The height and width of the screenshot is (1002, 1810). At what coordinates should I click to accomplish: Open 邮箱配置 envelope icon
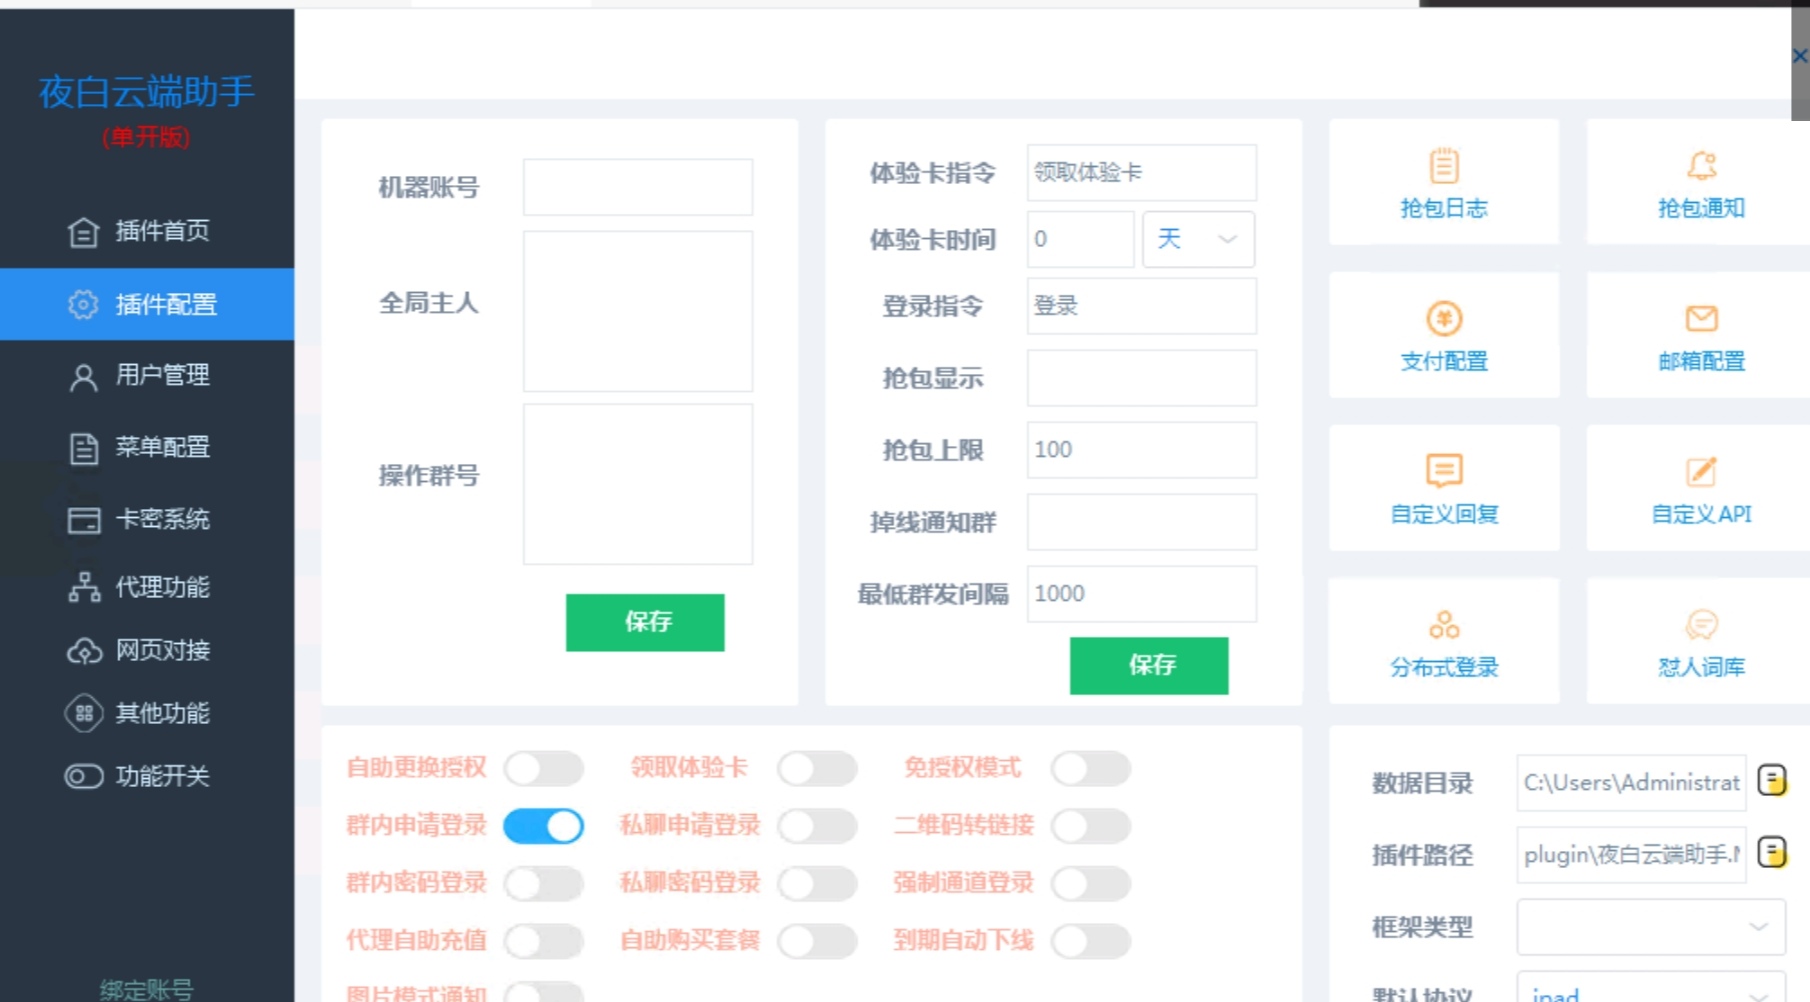[1701, 319]
